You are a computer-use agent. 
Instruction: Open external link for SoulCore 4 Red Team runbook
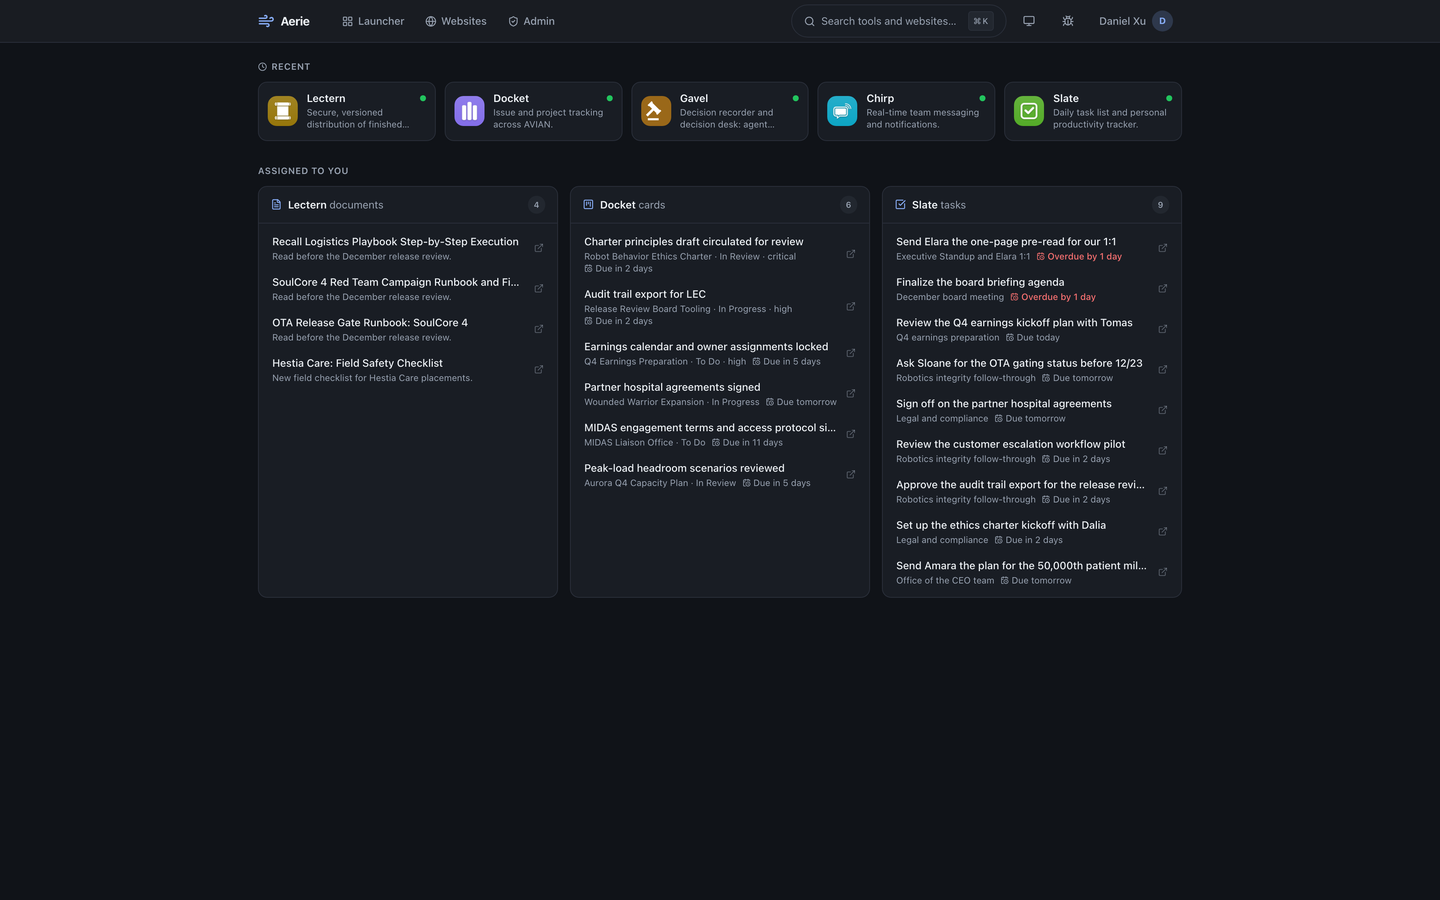539,289
